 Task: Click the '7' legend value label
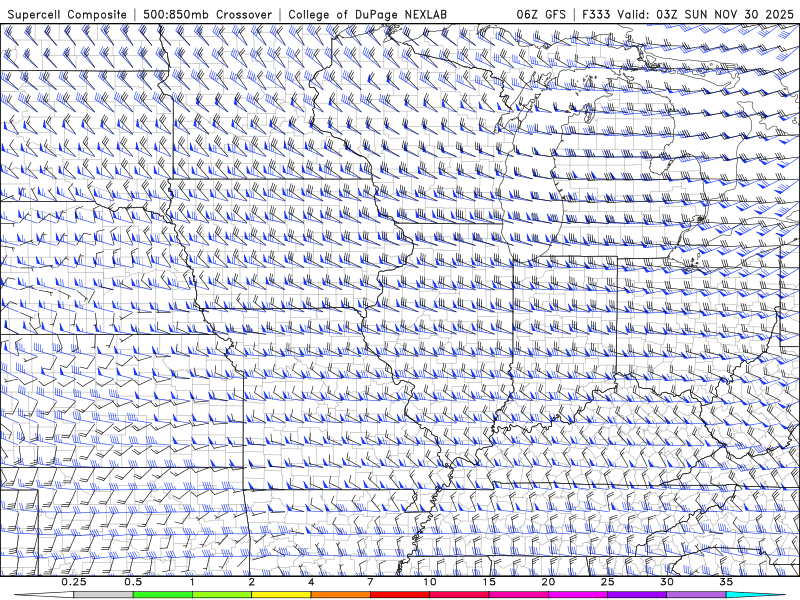pyautogui.click(x=370, y=582)
